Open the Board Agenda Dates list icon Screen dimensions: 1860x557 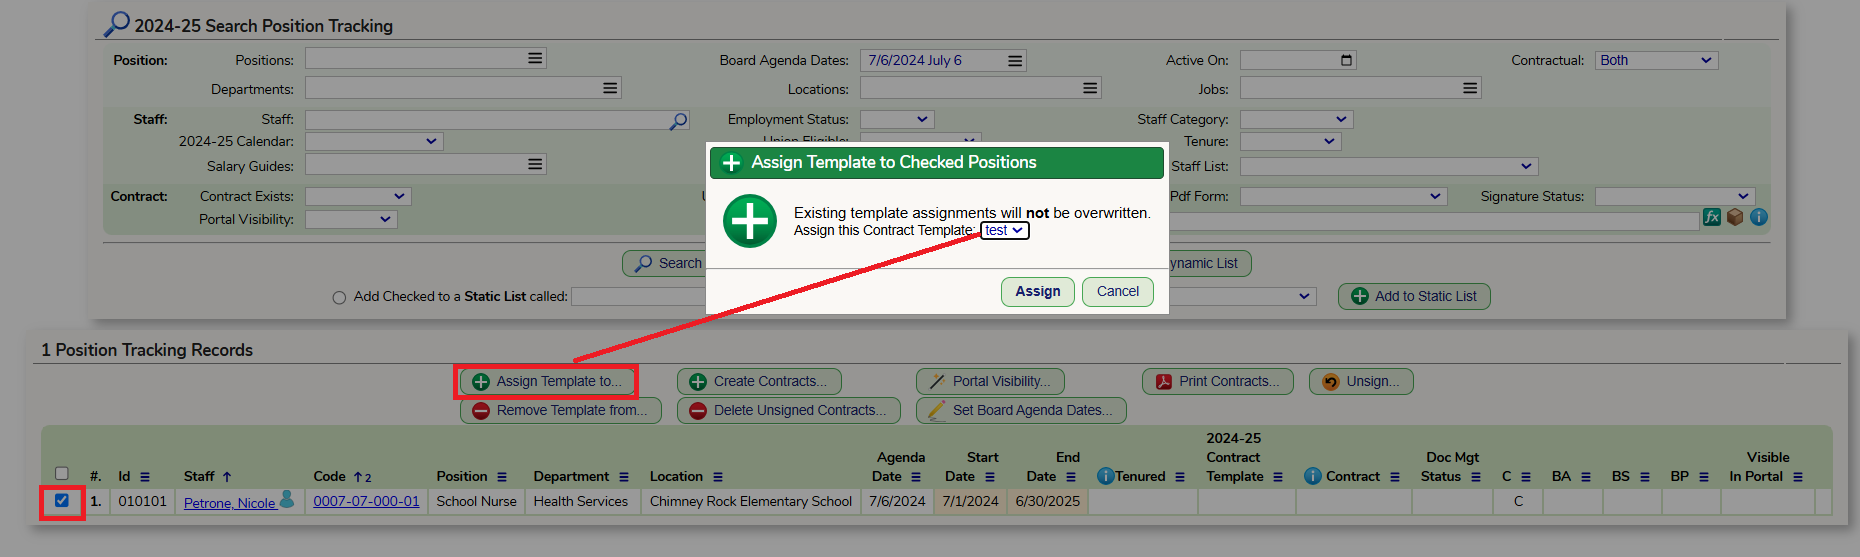[1015, 61]
